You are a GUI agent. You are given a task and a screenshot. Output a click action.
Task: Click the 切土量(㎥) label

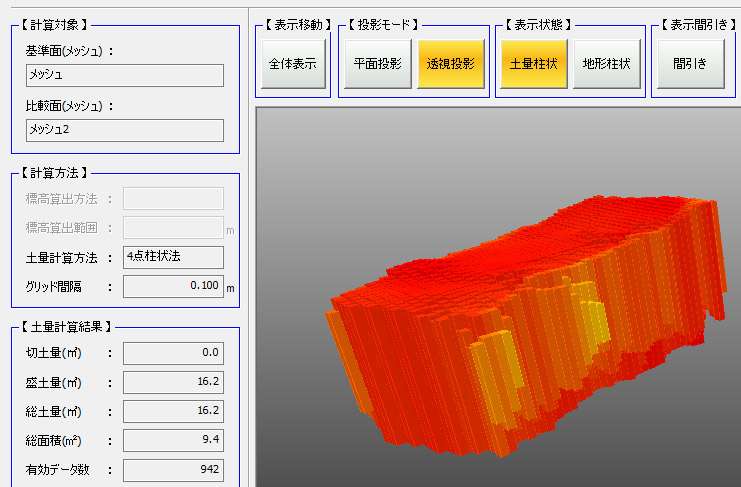point(53,353)
